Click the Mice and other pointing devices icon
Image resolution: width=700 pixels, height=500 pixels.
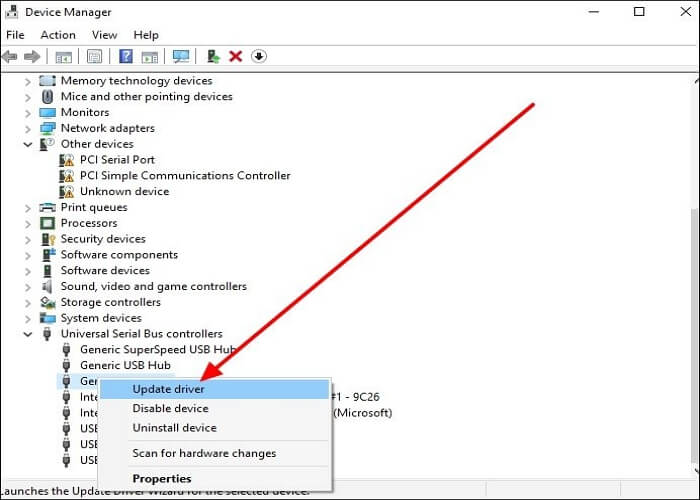(x=47, y=96)
